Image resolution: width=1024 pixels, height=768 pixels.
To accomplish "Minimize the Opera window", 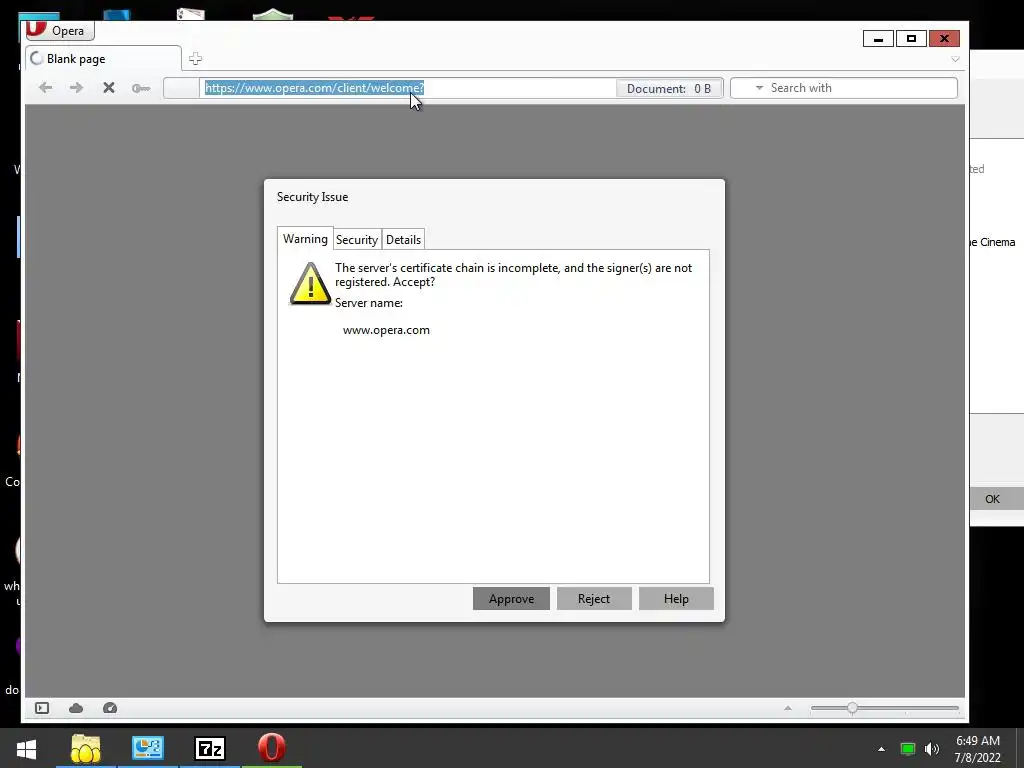I will click(878, 39).
